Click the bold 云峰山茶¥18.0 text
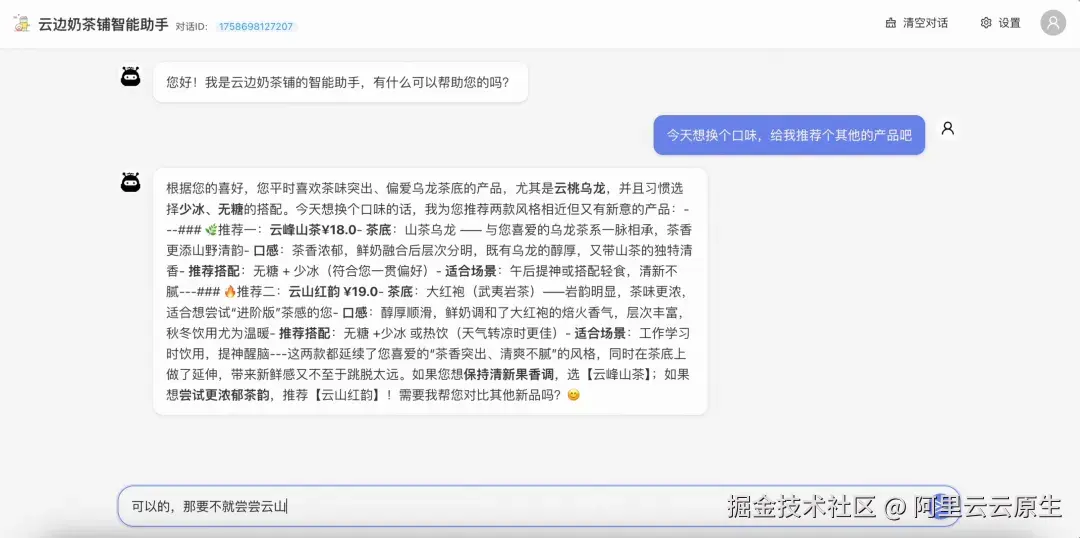Viewport: 1080px width, 538px height. (313, 230)
